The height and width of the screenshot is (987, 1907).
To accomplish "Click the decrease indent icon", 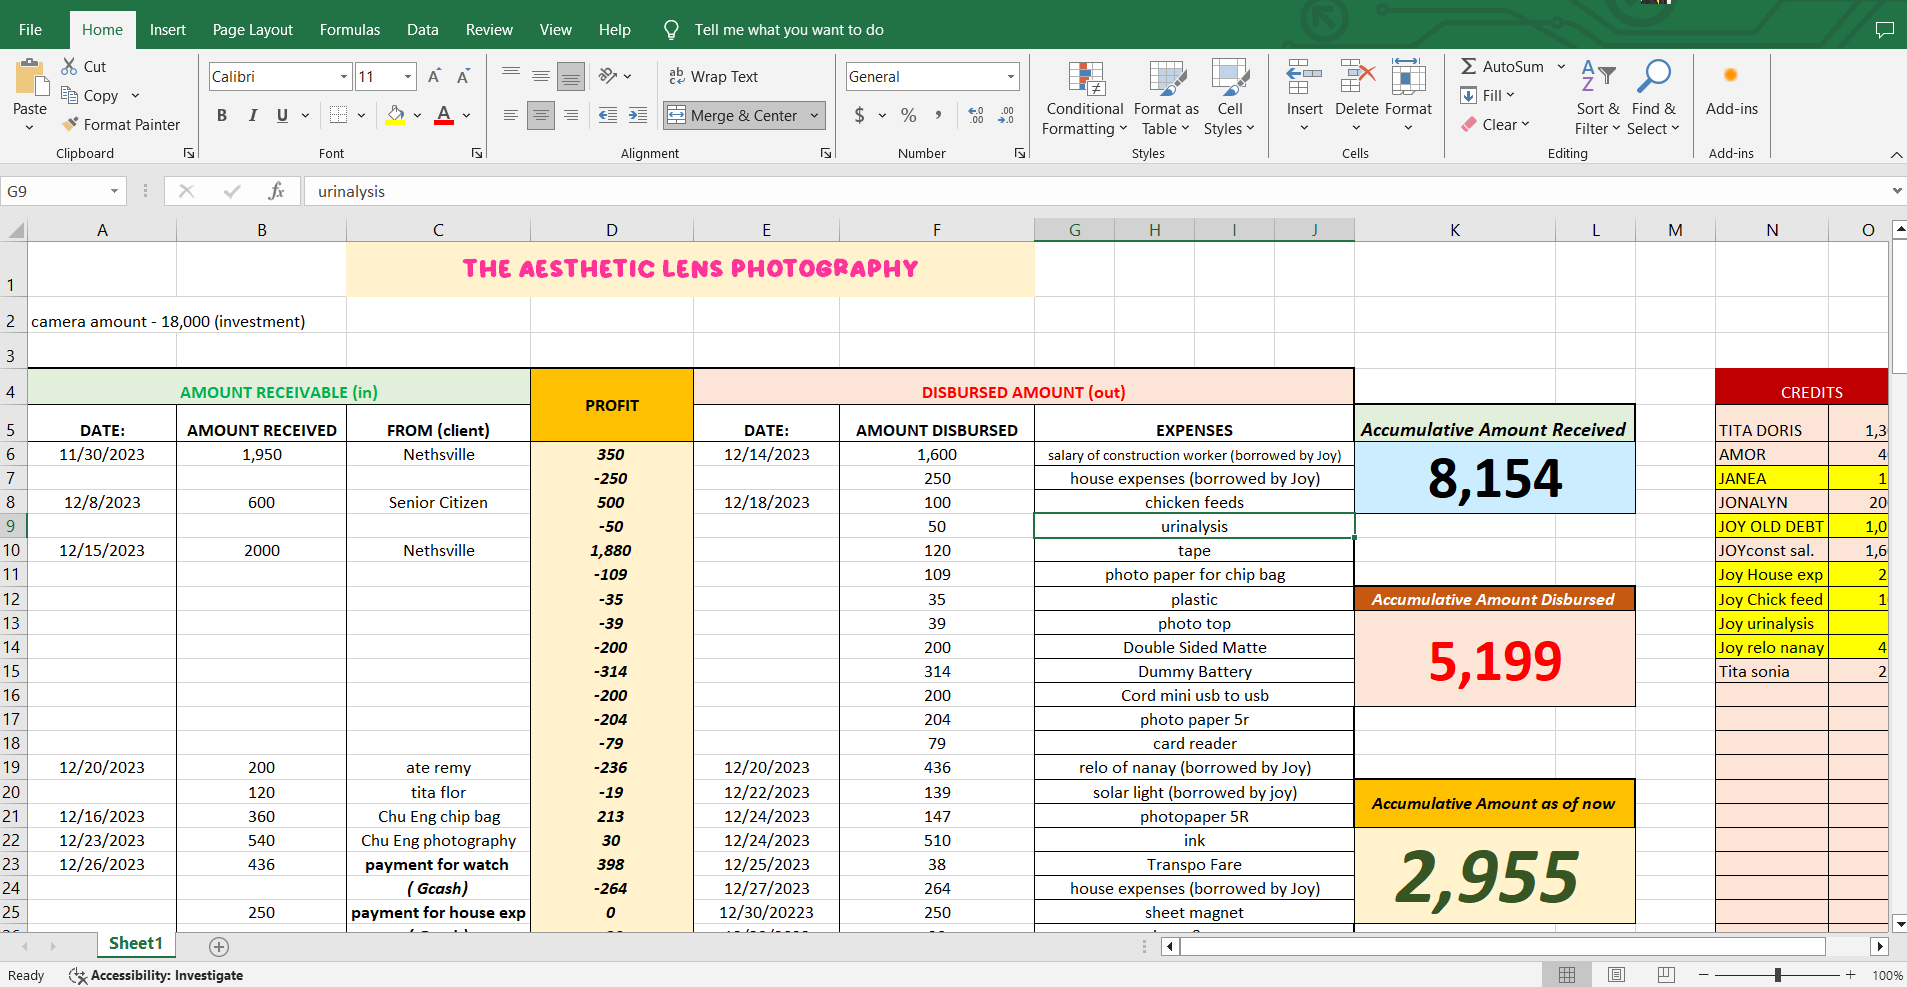I will pos(608,115).
